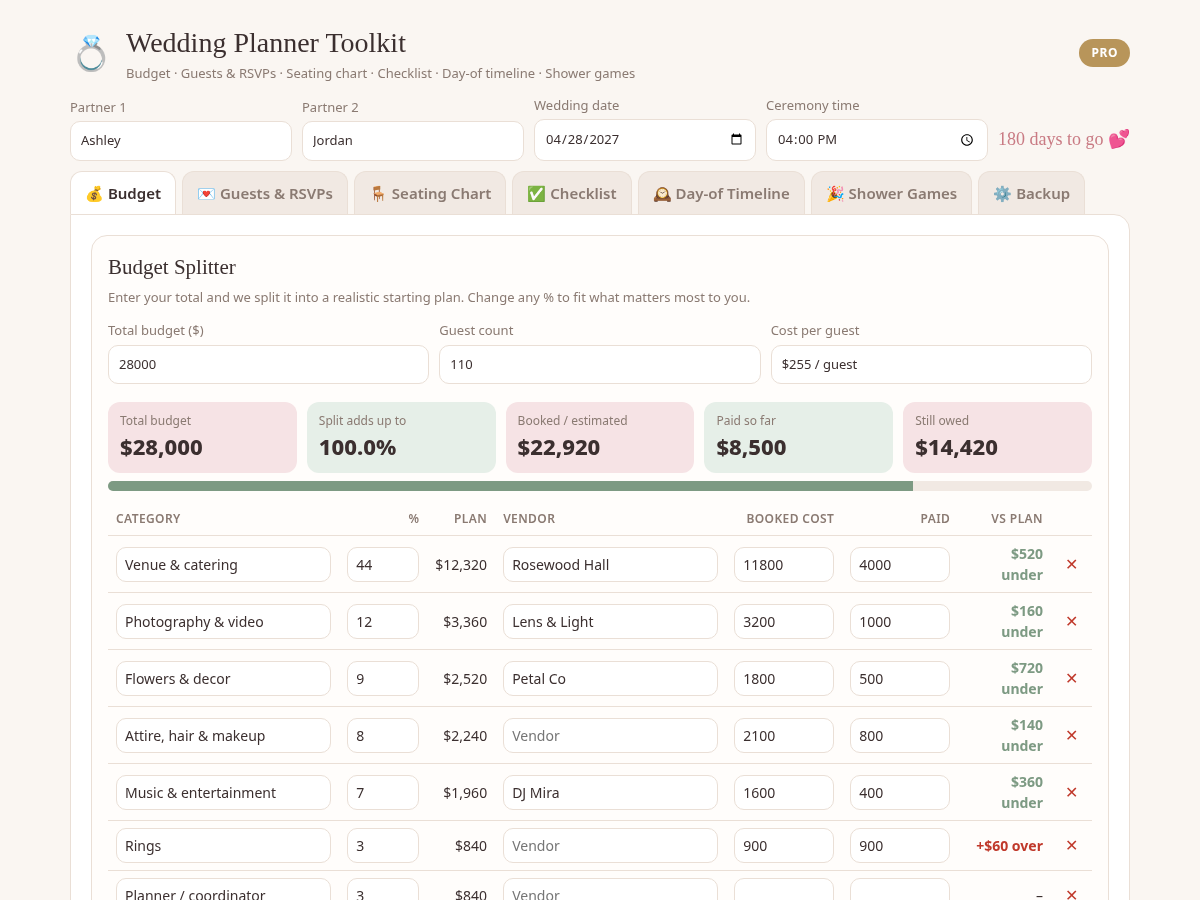Click the VS PLAN column header
Viewport: 1200px width, 900px height.
(x=1017, y=519)
